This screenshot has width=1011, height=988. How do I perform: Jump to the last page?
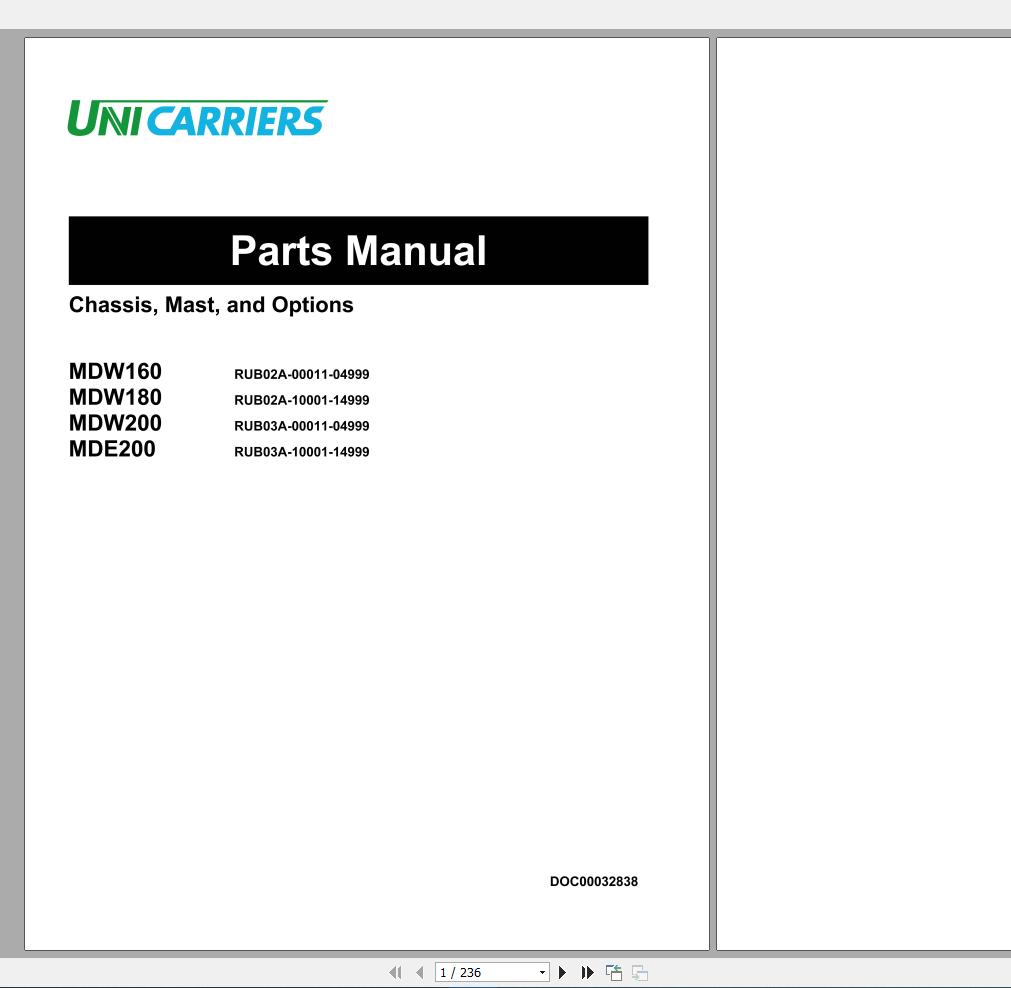[587, 972]
